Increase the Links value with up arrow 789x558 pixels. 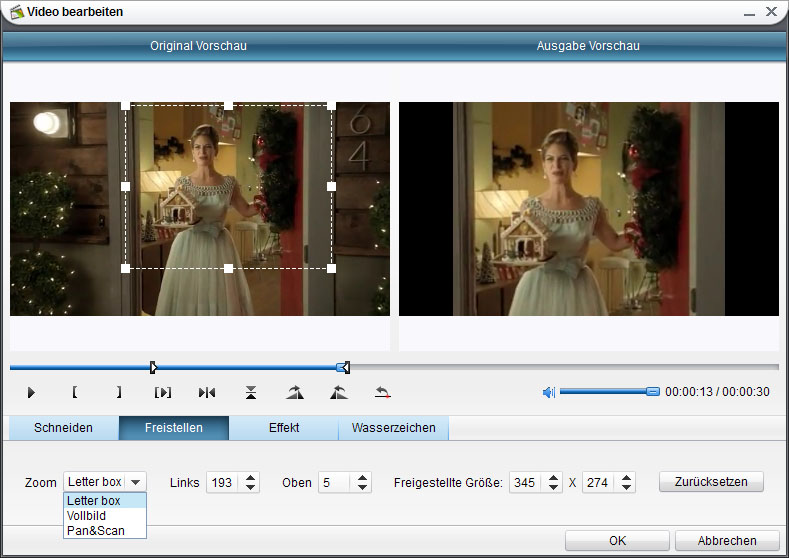point(250,477)
